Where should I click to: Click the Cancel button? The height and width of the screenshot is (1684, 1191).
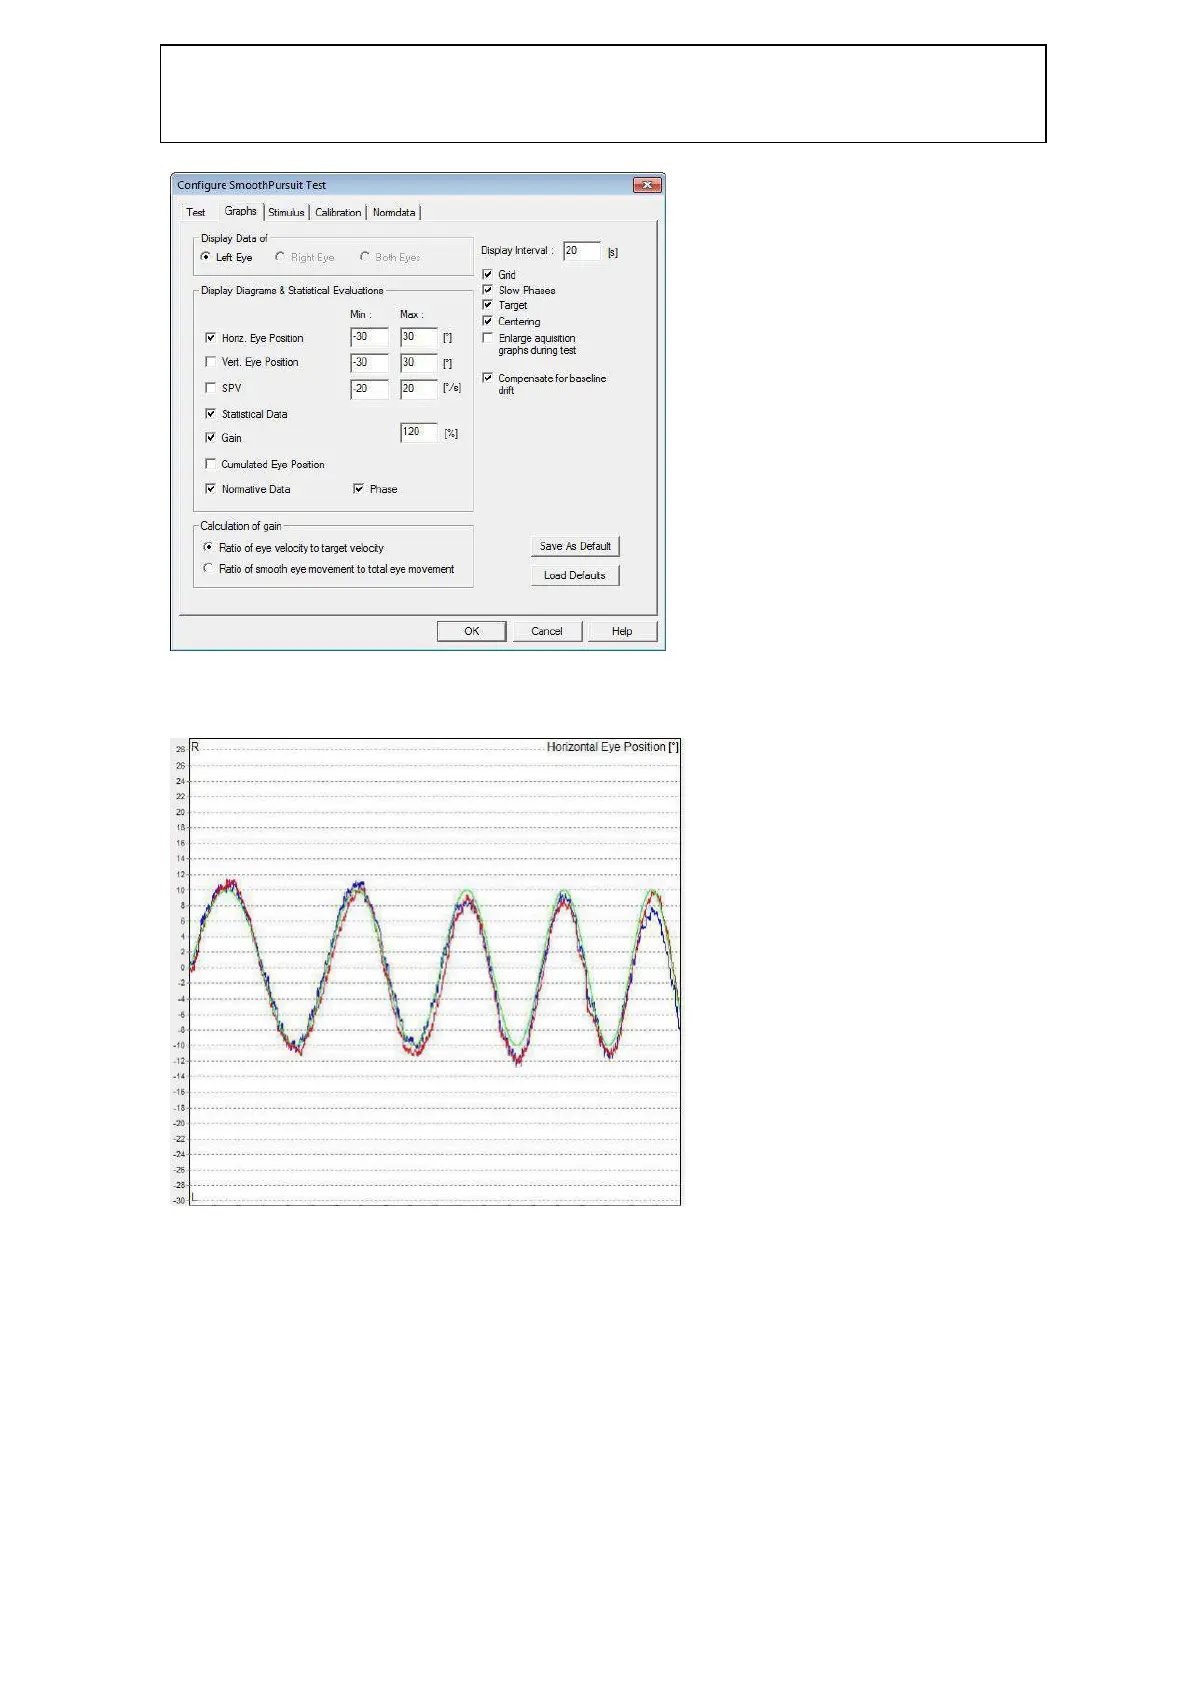(x=547, y=631)
